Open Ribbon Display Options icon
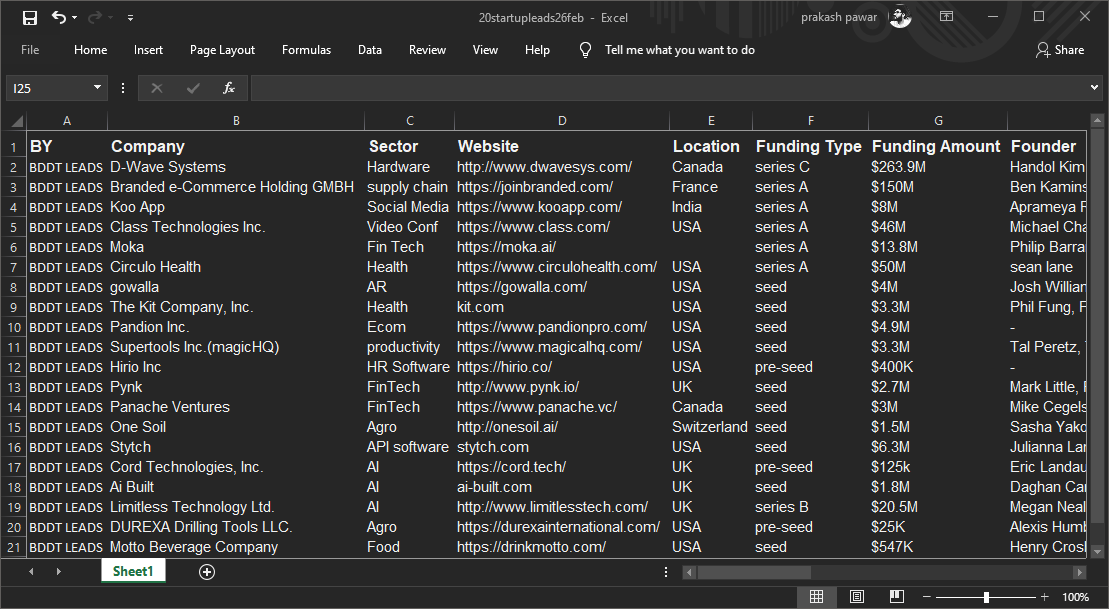 tap(946, 17)
